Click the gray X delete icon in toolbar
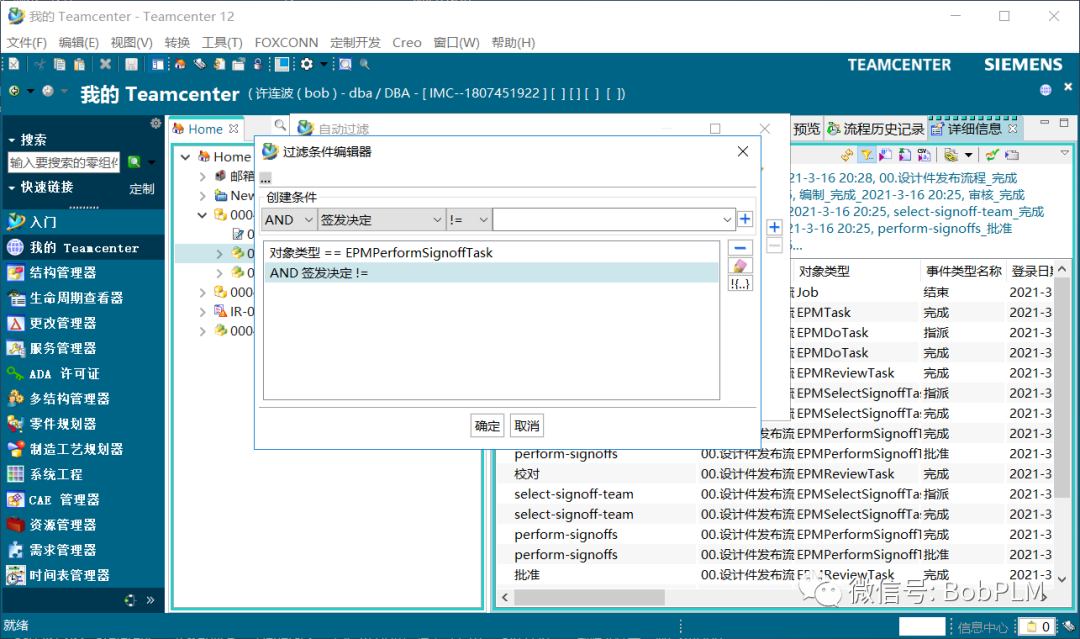This screenshot has height=639, width=1080. pos(105,64)
